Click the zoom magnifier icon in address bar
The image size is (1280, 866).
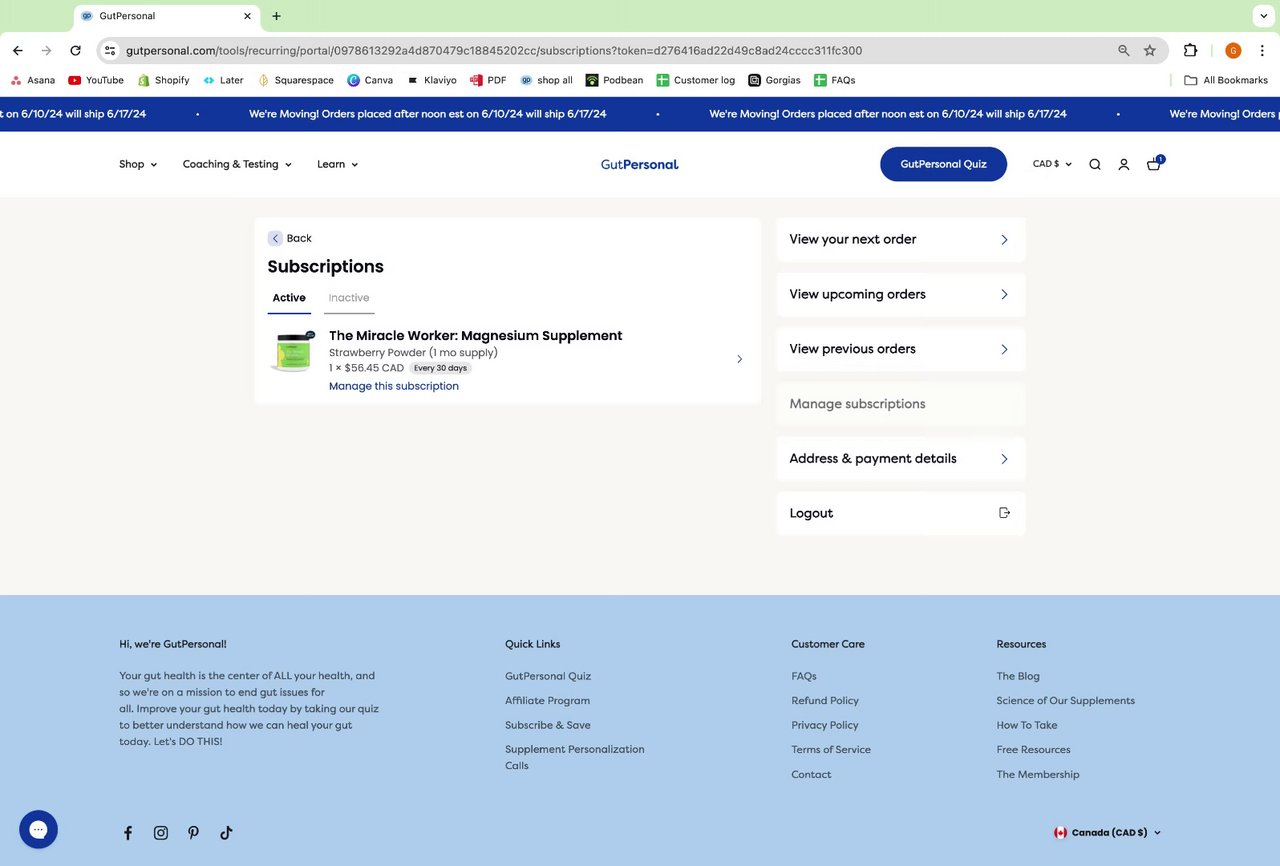click(1124, 51)
